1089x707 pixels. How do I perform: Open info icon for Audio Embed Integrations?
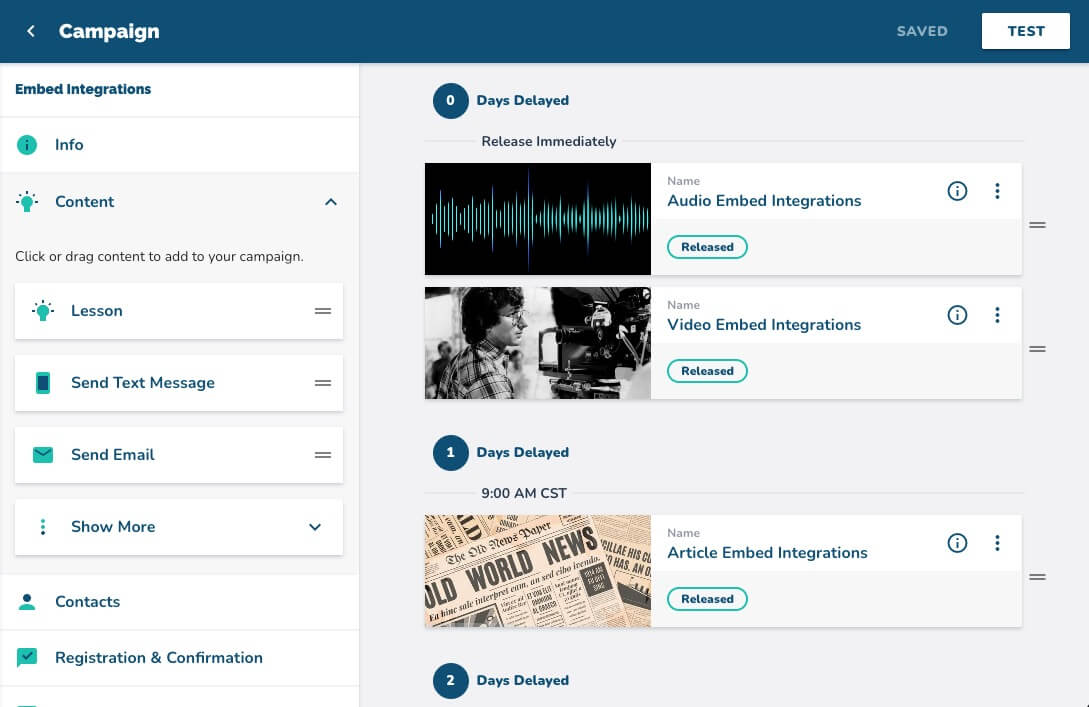coord(957,191)
